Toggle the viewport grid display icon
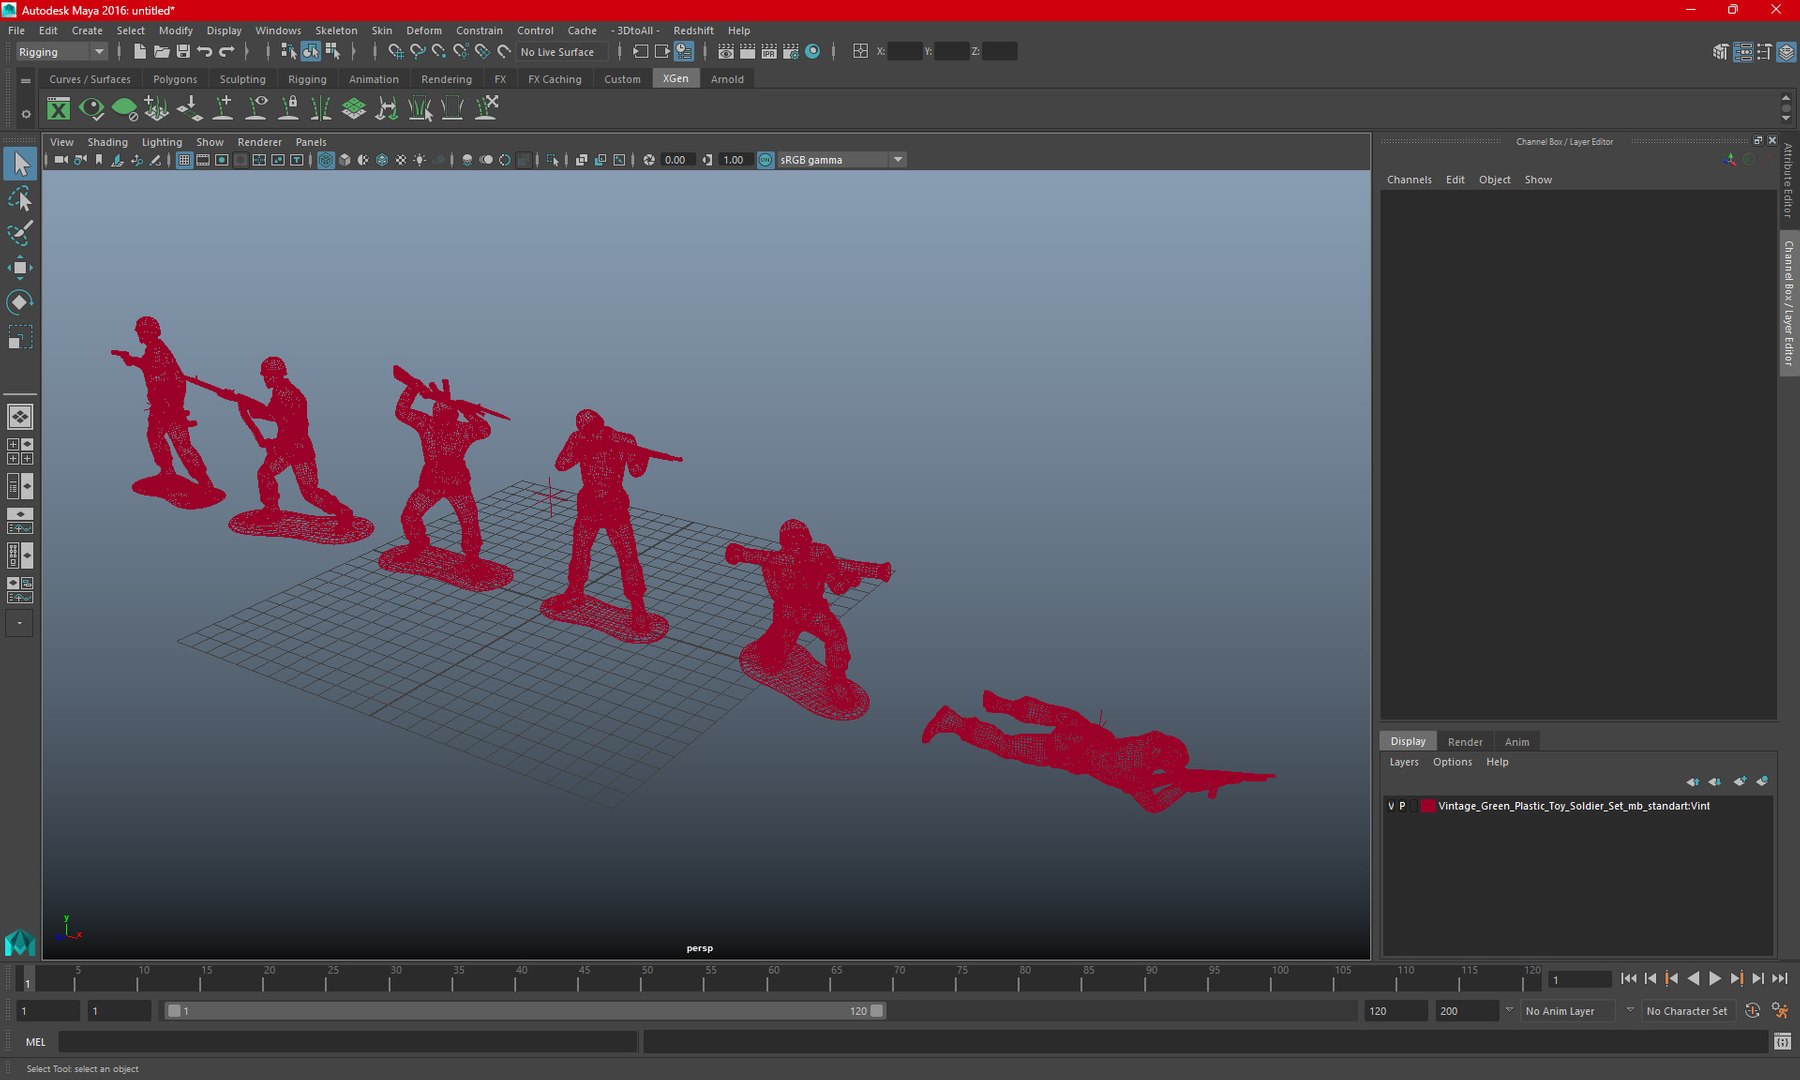This screenshot has width=1800, height=1080. pyautogui.click(x=184, y=160)
